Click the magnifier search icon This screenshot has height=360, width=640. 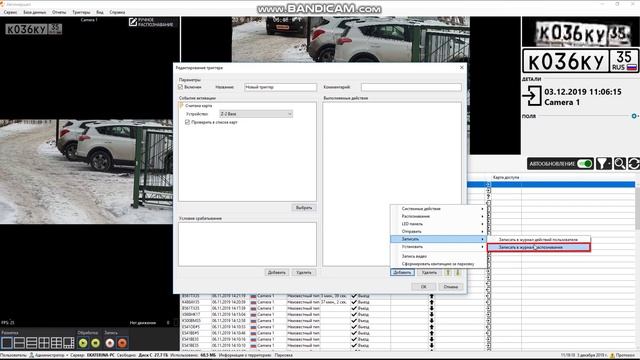(620, 164)
